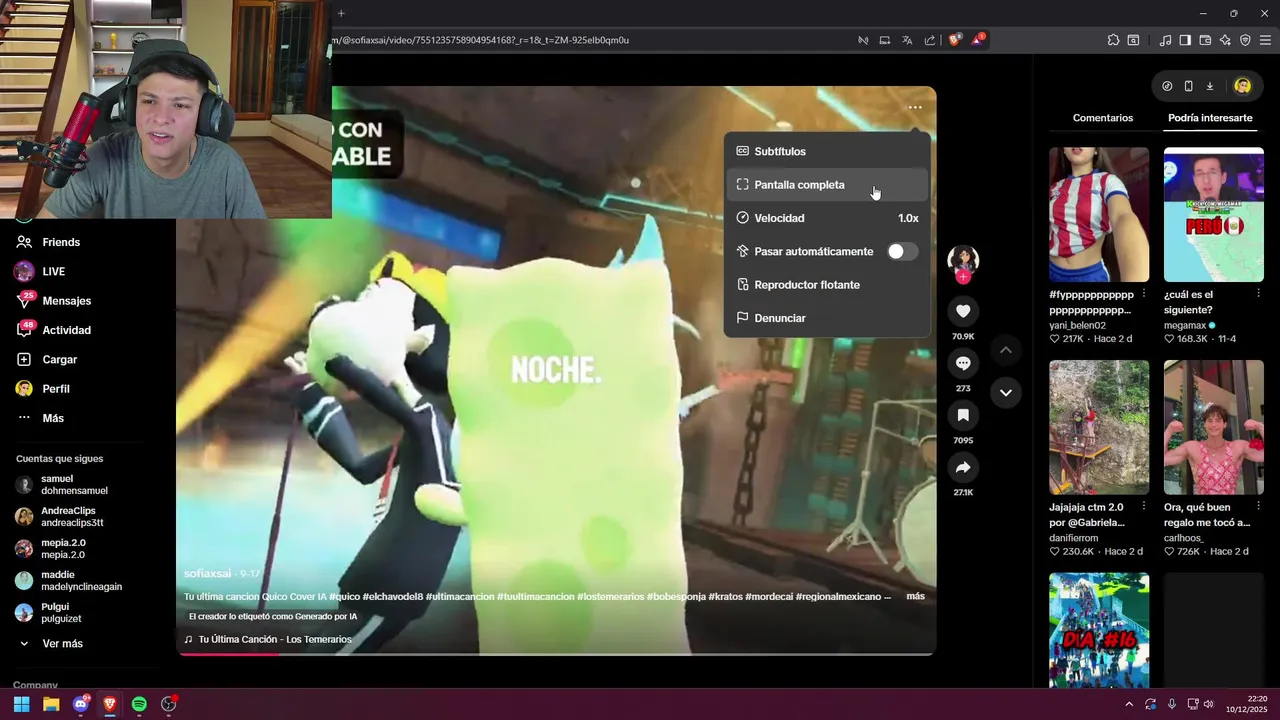This screenshot has width=1280, height=720.
Task: Open Más in the left sidebar
Action: click(40, 418)
